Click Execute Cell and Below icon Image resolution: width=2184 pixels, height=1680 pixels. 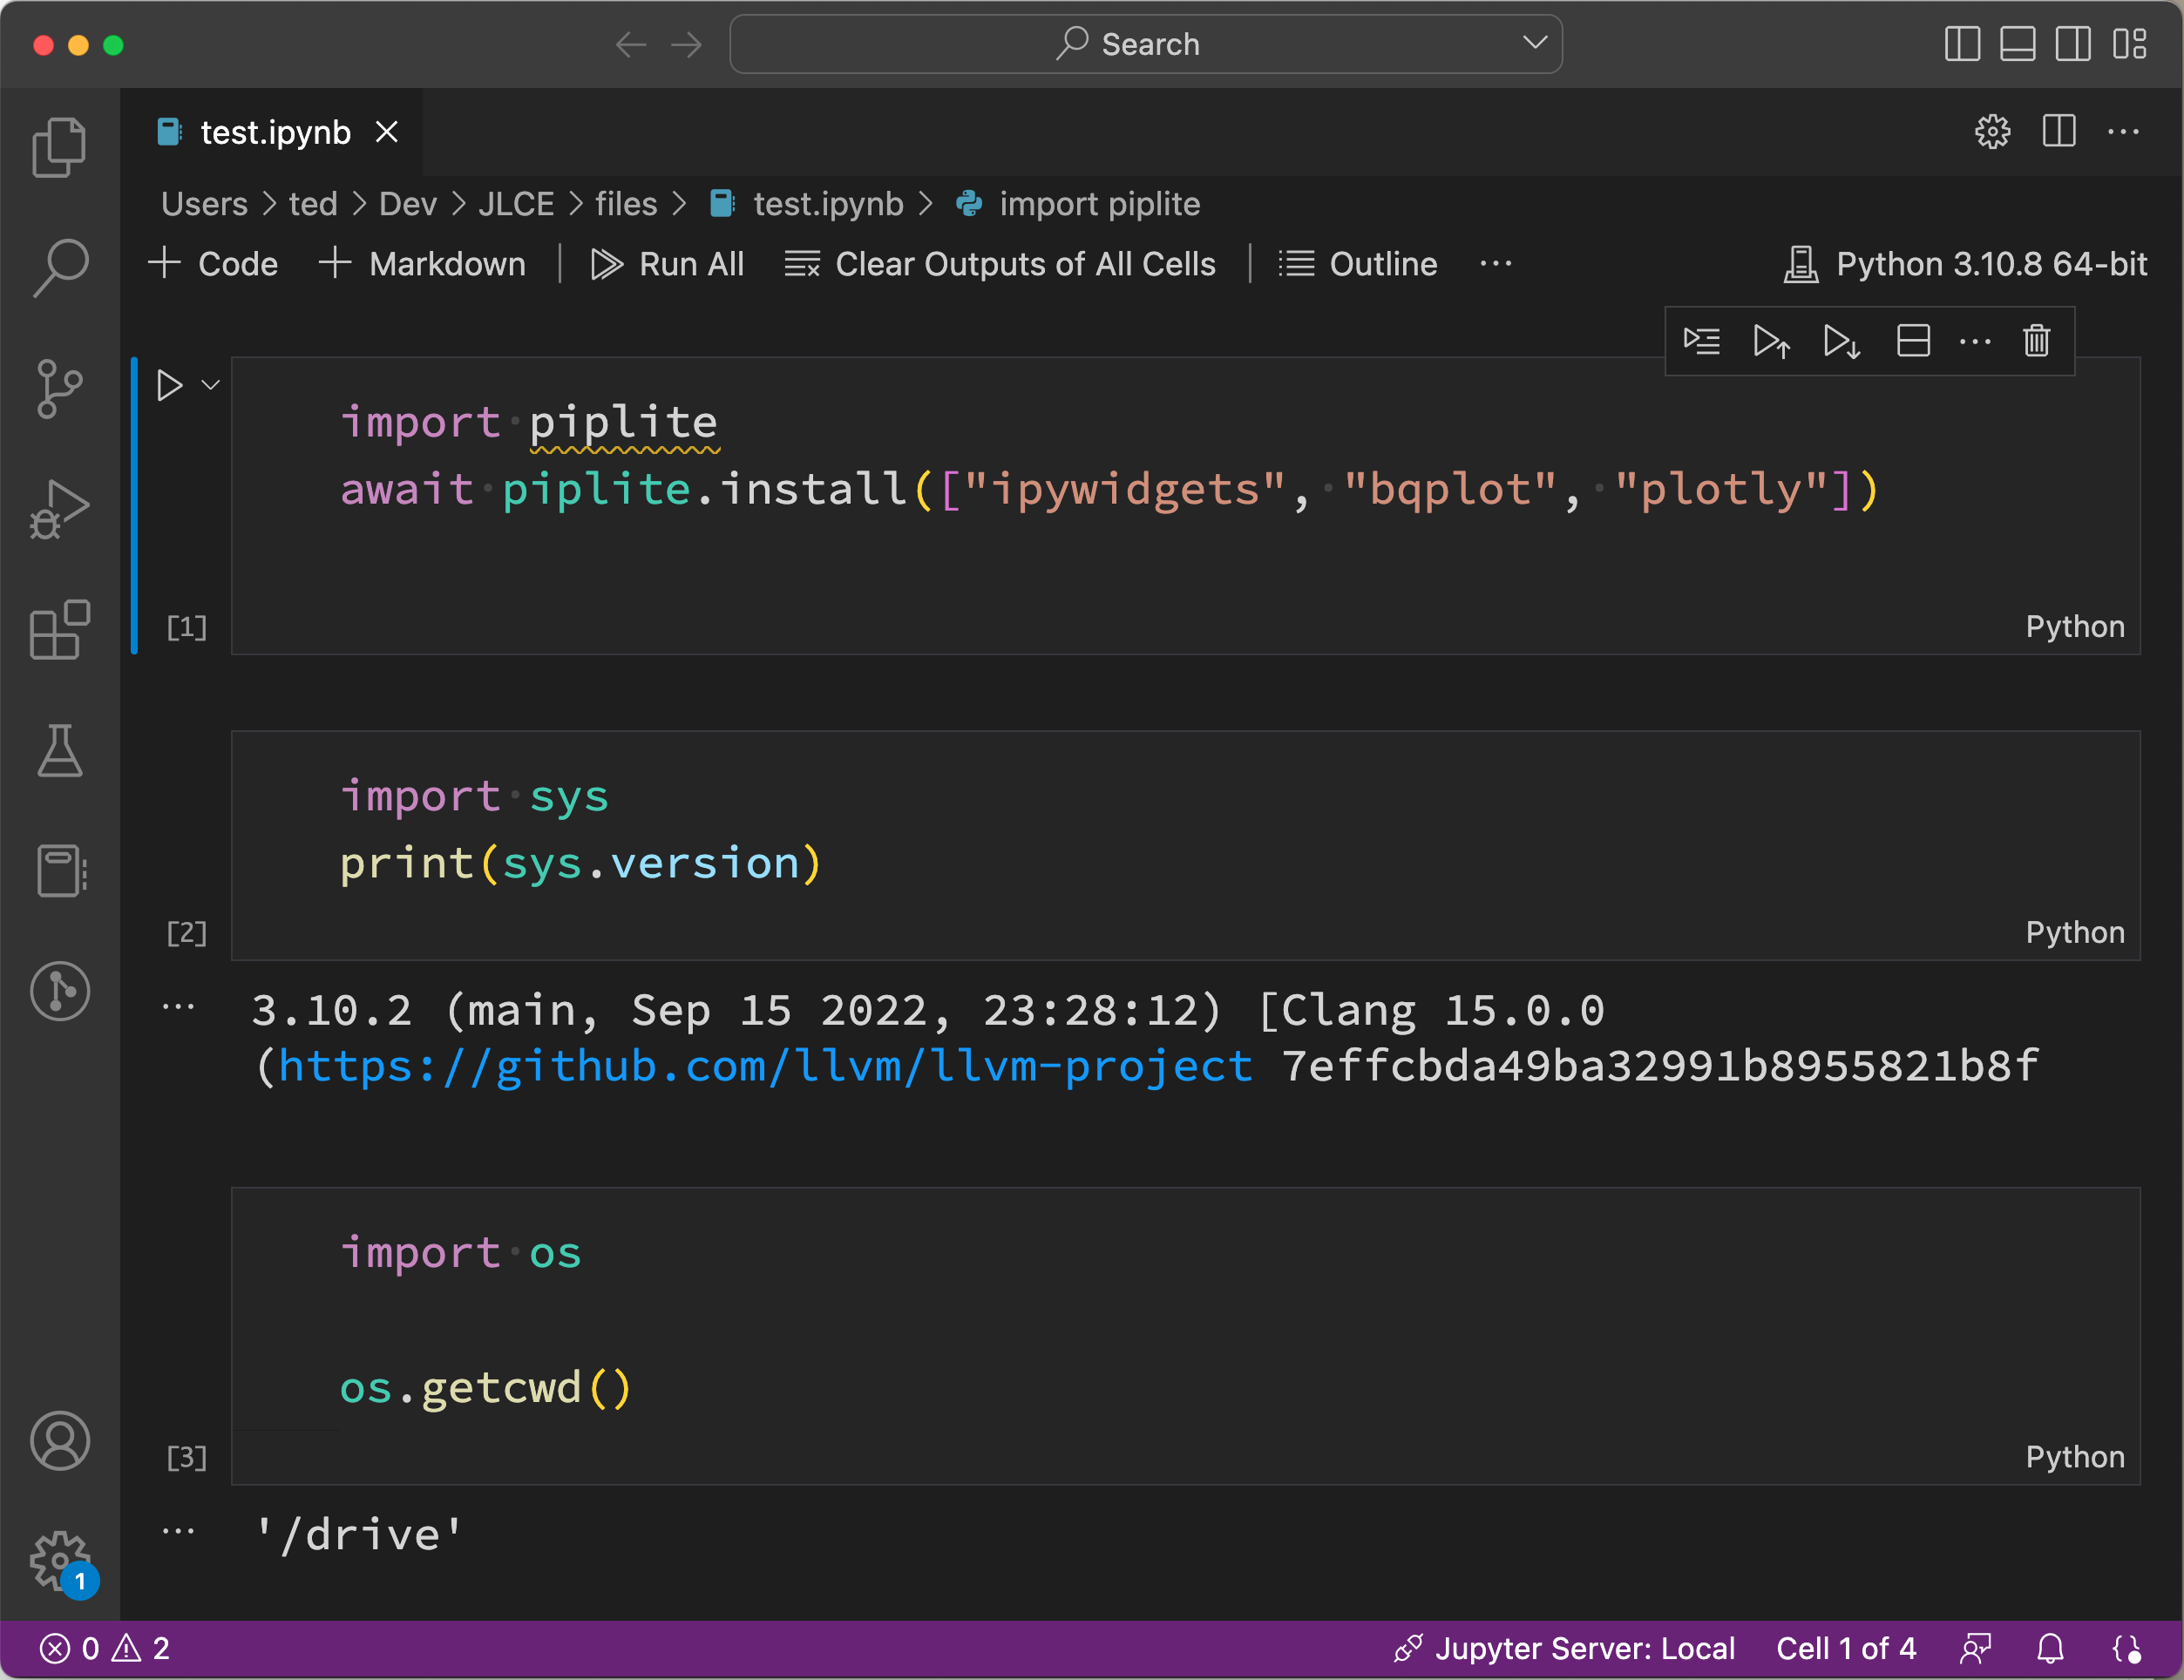pyautogui.click(x=1841, y=341)
